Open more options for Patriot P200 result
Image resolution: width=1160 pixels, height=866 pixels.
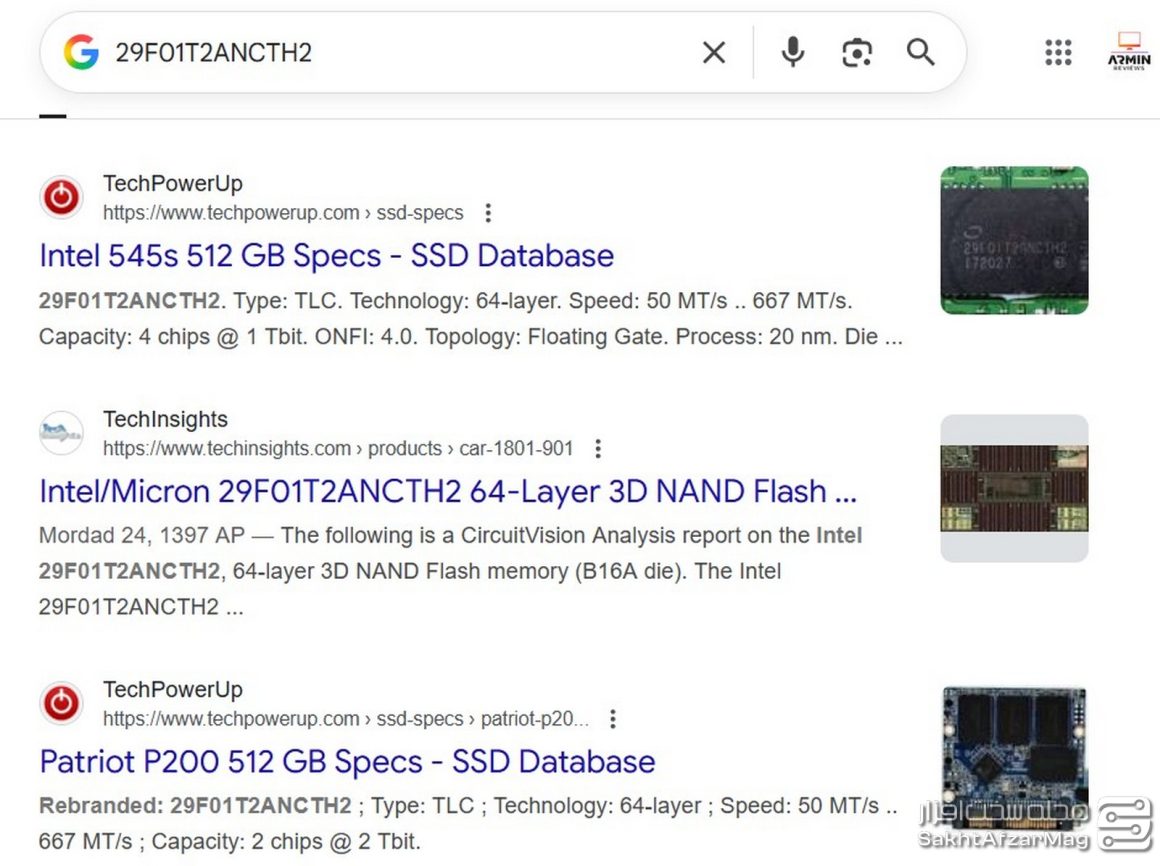(613, 719)
